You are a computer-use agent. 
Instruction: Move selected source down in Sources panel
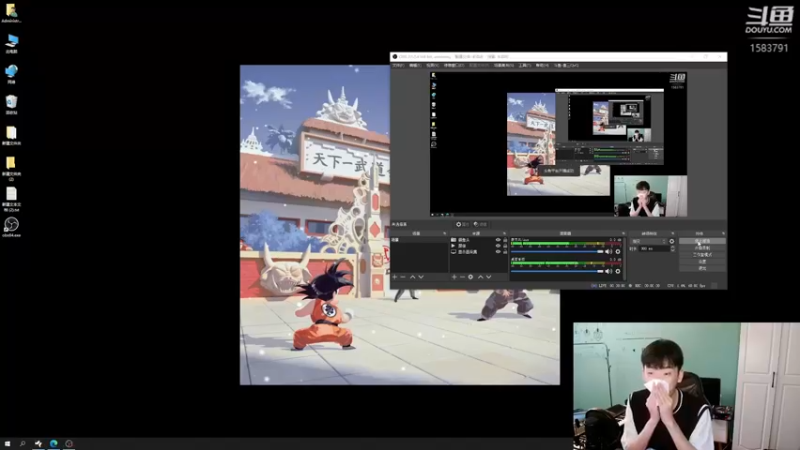pos(489,277)
